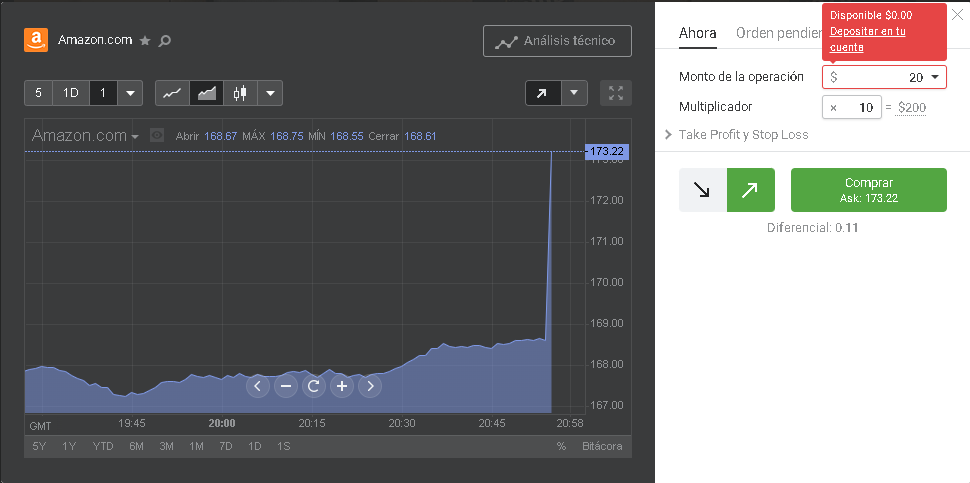Image resolution: width=970 pixels, height=483 pixels.
Task: Switch to candlestick chart type
Action: tap(240, 93)
